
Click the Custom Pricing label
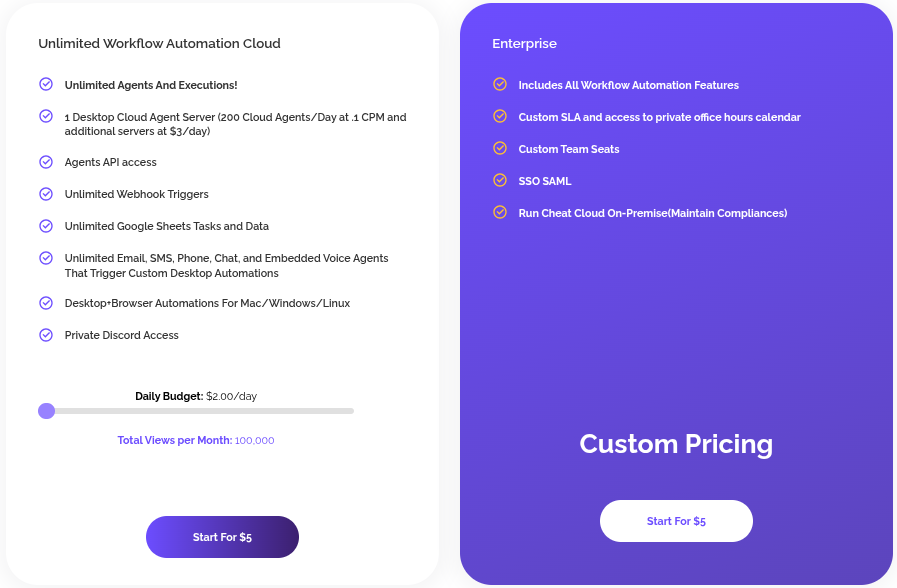[x=676, y=444]
